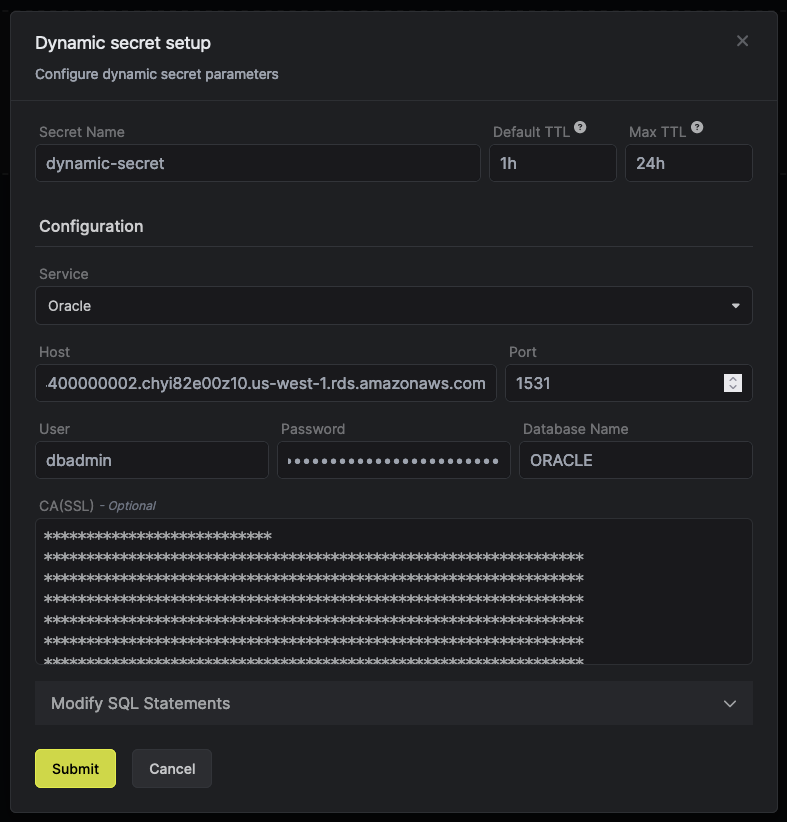Open the Max TTL help tooltip icon
Screen dimensions: 787x822
697,127
